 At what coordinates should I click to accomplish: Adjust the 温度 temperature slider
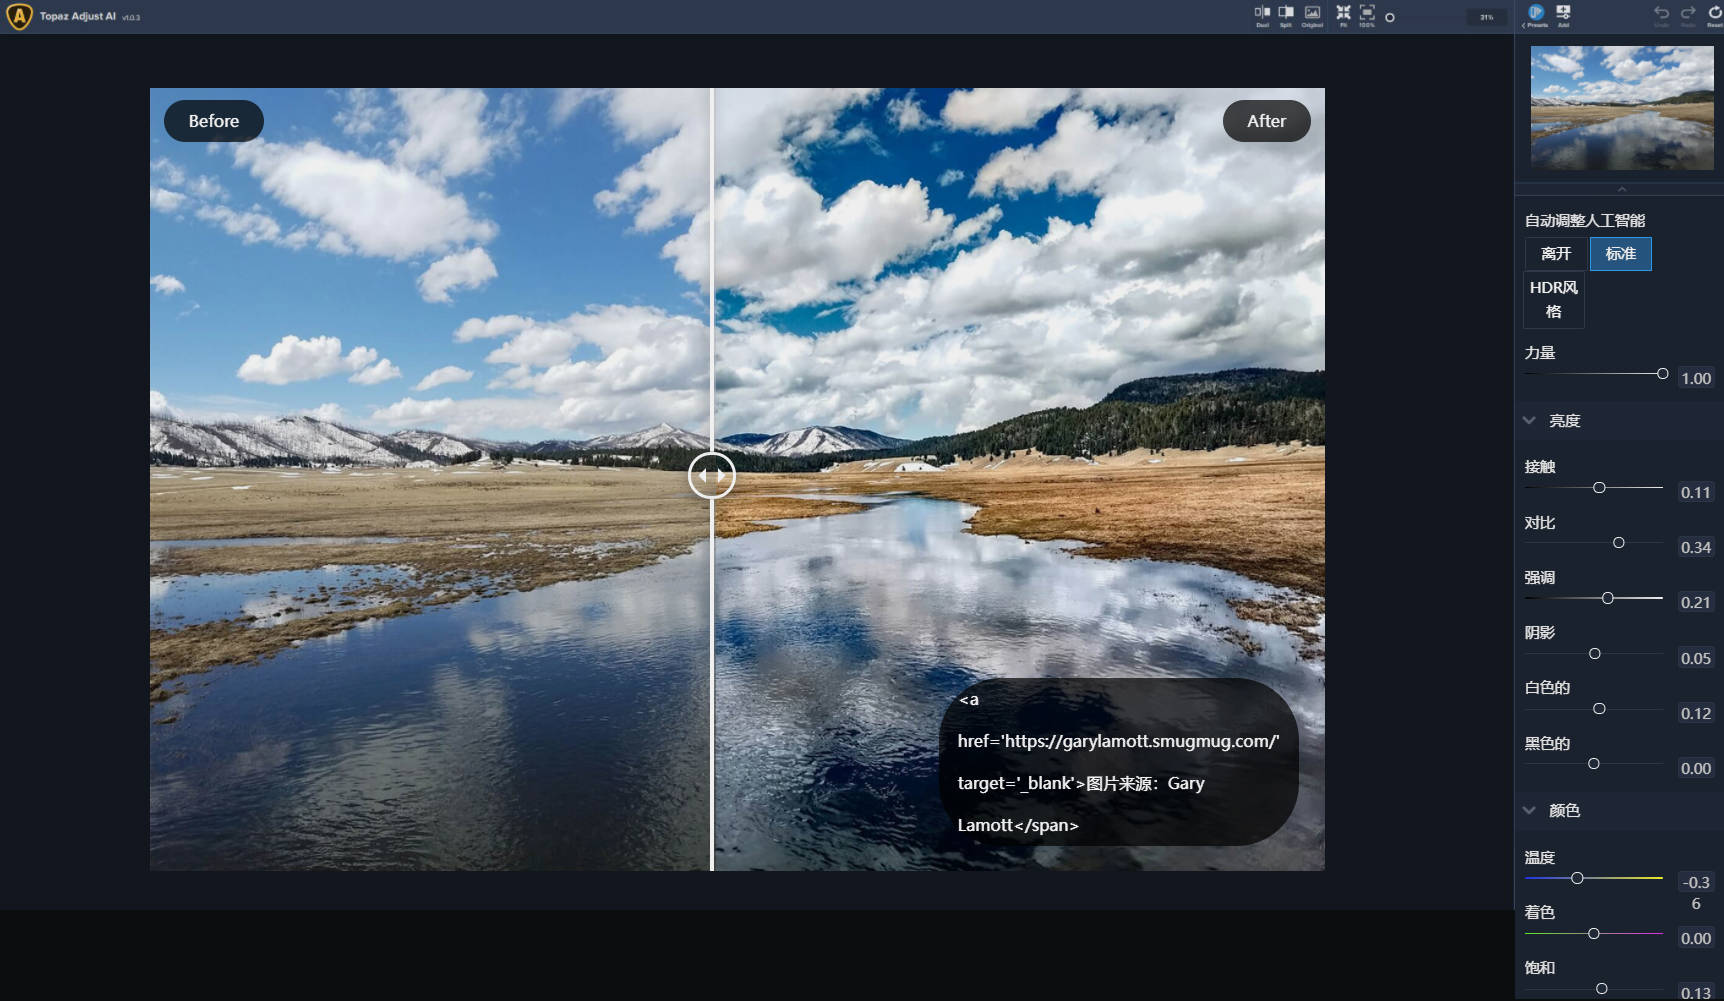pos(1577,878)
